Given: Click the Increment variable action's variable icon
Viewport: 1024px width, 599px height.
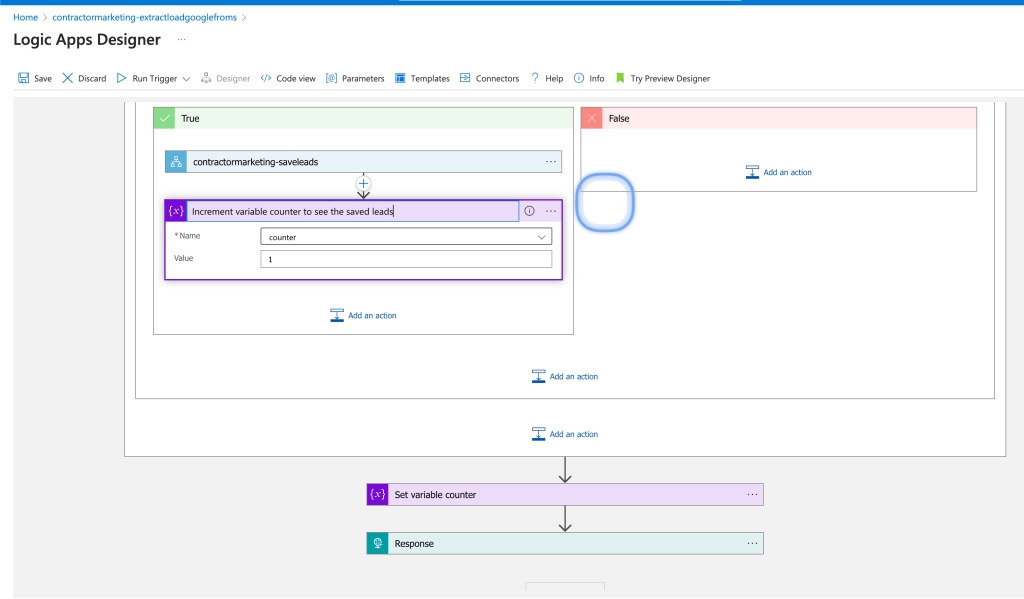Looking at the screenshot, I should [176, 211].
